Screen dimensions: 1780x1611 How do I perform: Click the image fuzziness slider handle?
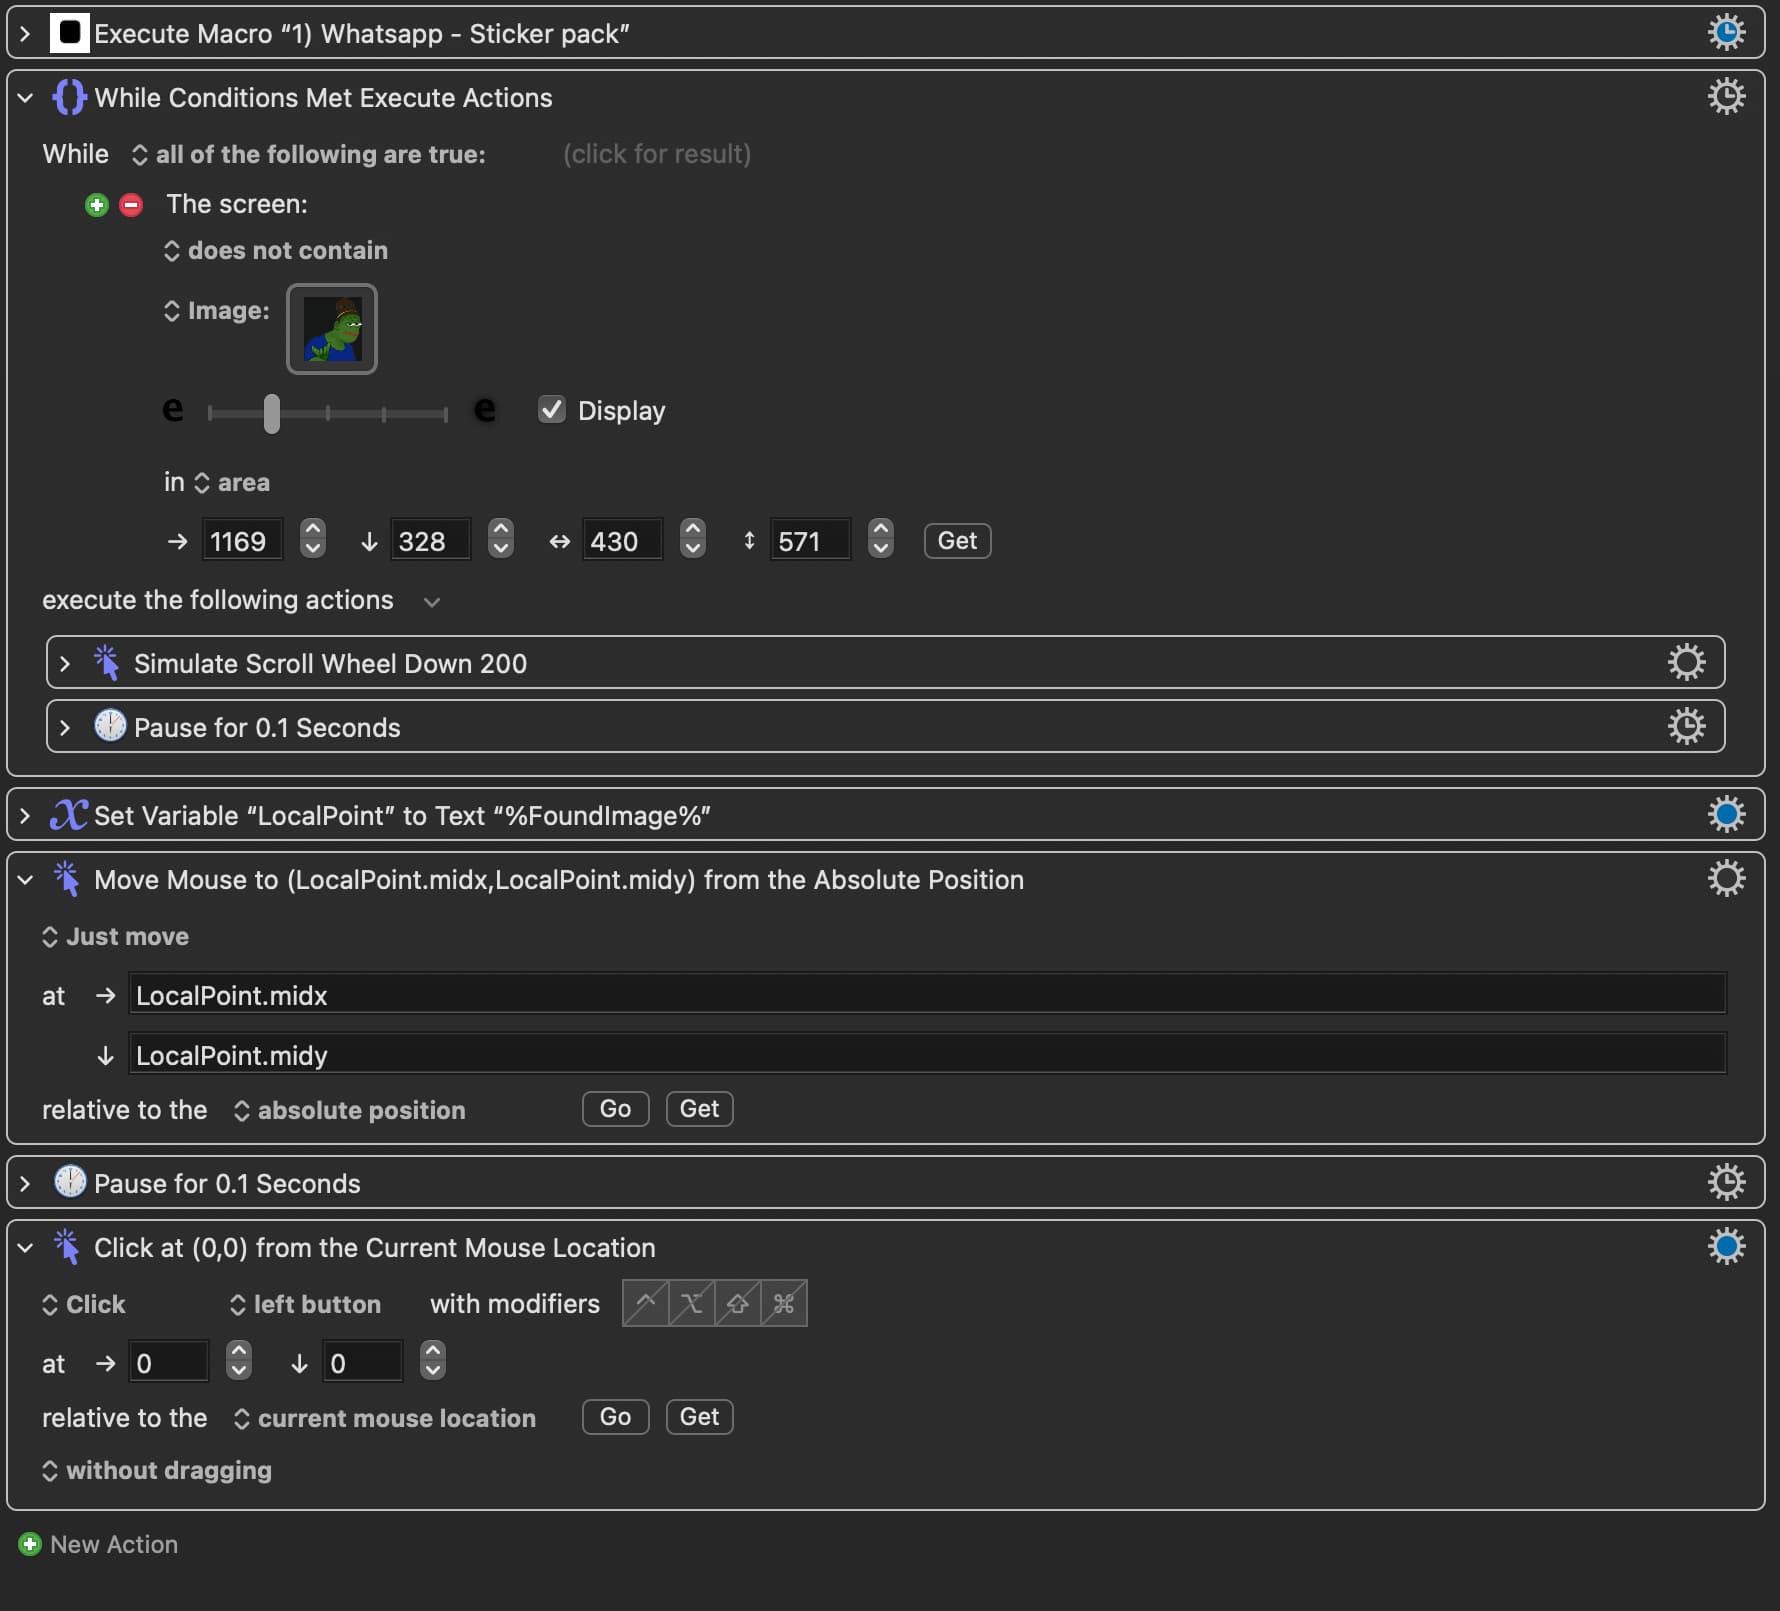point(271,413)
